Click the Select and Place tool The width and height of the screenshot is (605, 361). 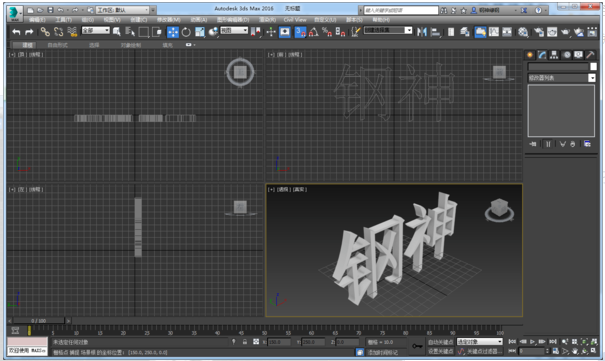coord(213,32)
